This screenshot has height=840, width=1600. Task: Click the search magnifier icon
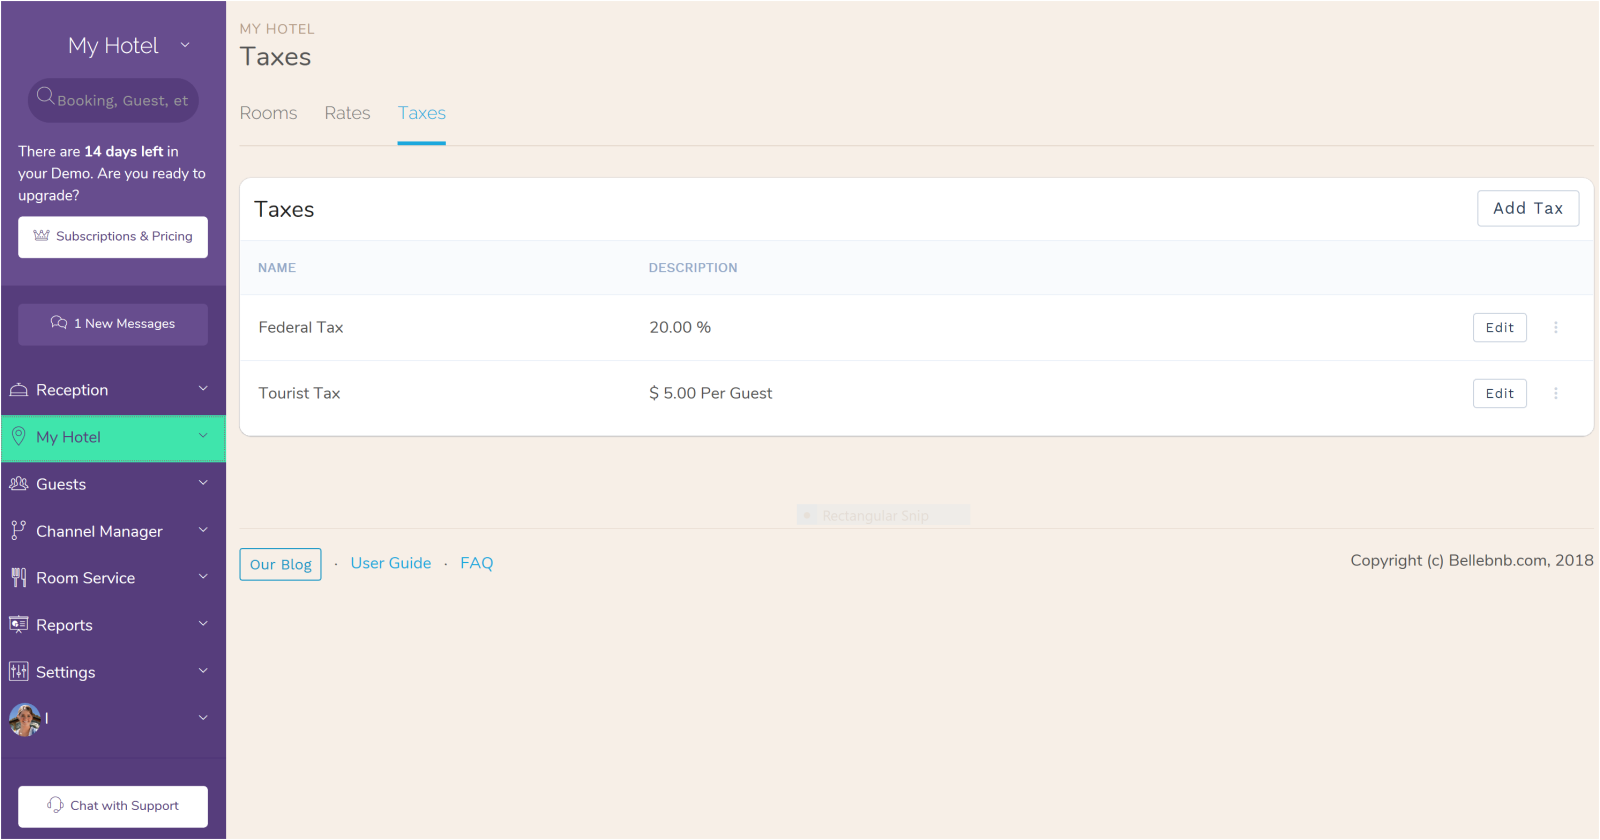pos(45,96)
